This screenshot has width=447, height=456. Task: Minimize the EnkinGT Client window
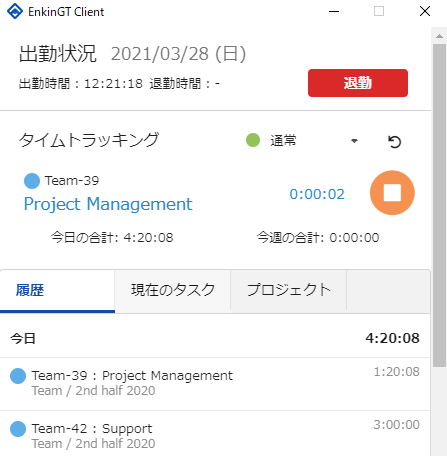pos(334,11)
